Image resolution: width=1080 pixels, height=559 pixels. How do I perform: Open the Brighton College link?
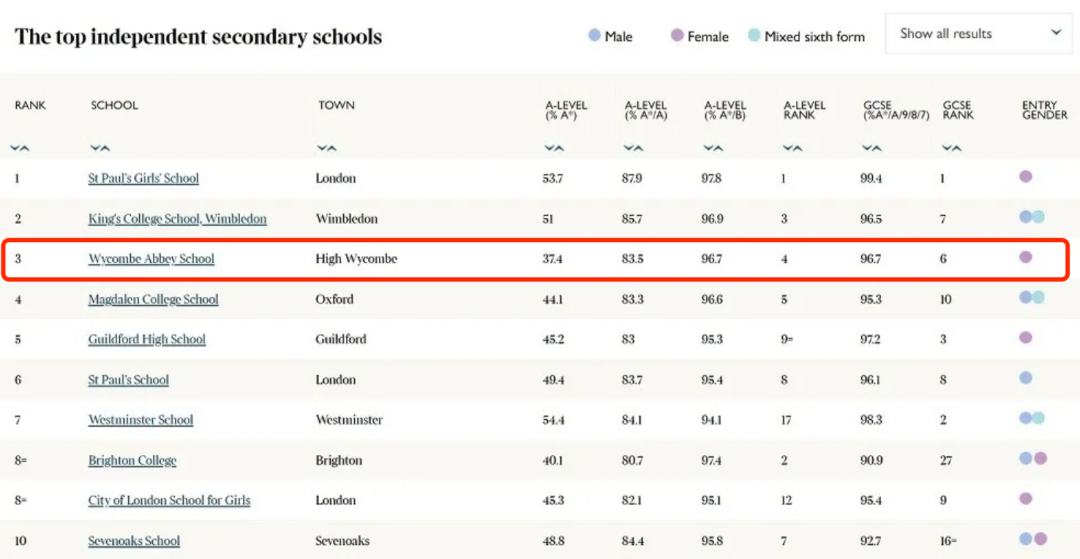[132, 461]
